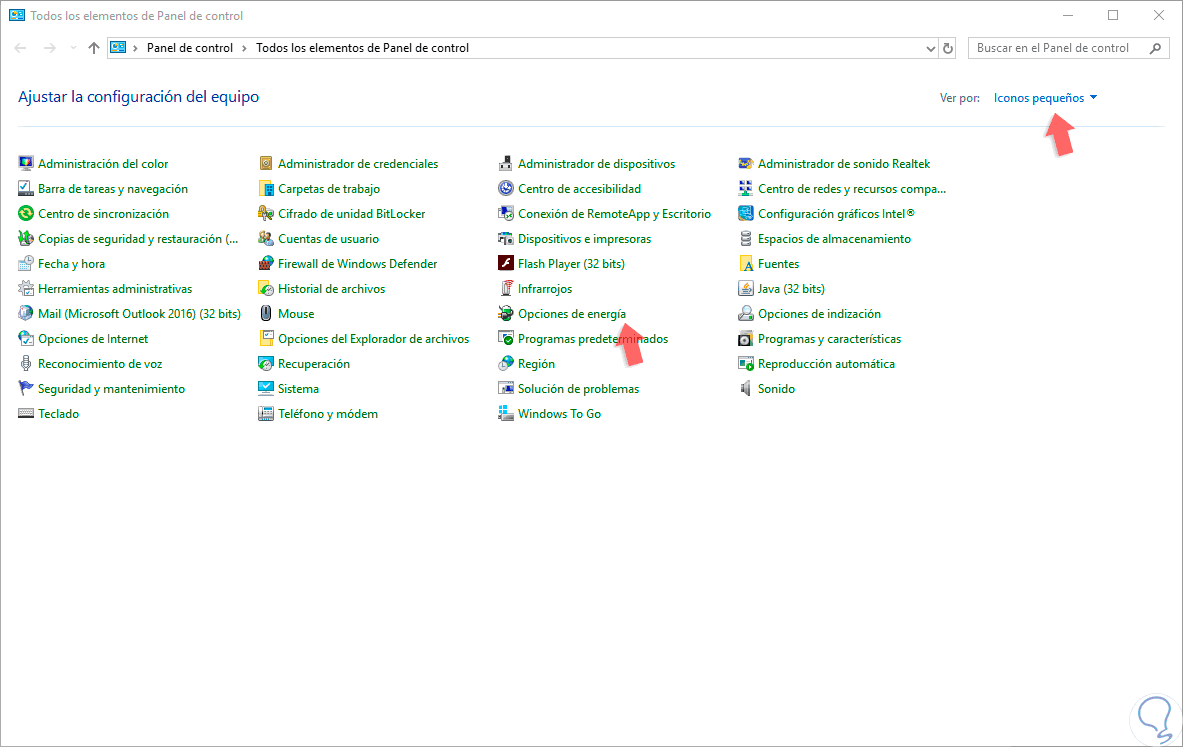The width and height of the screenshot is (1183, 747).
Task: Click the Opciones de energía icon
Action: click(x=506, y=314)
